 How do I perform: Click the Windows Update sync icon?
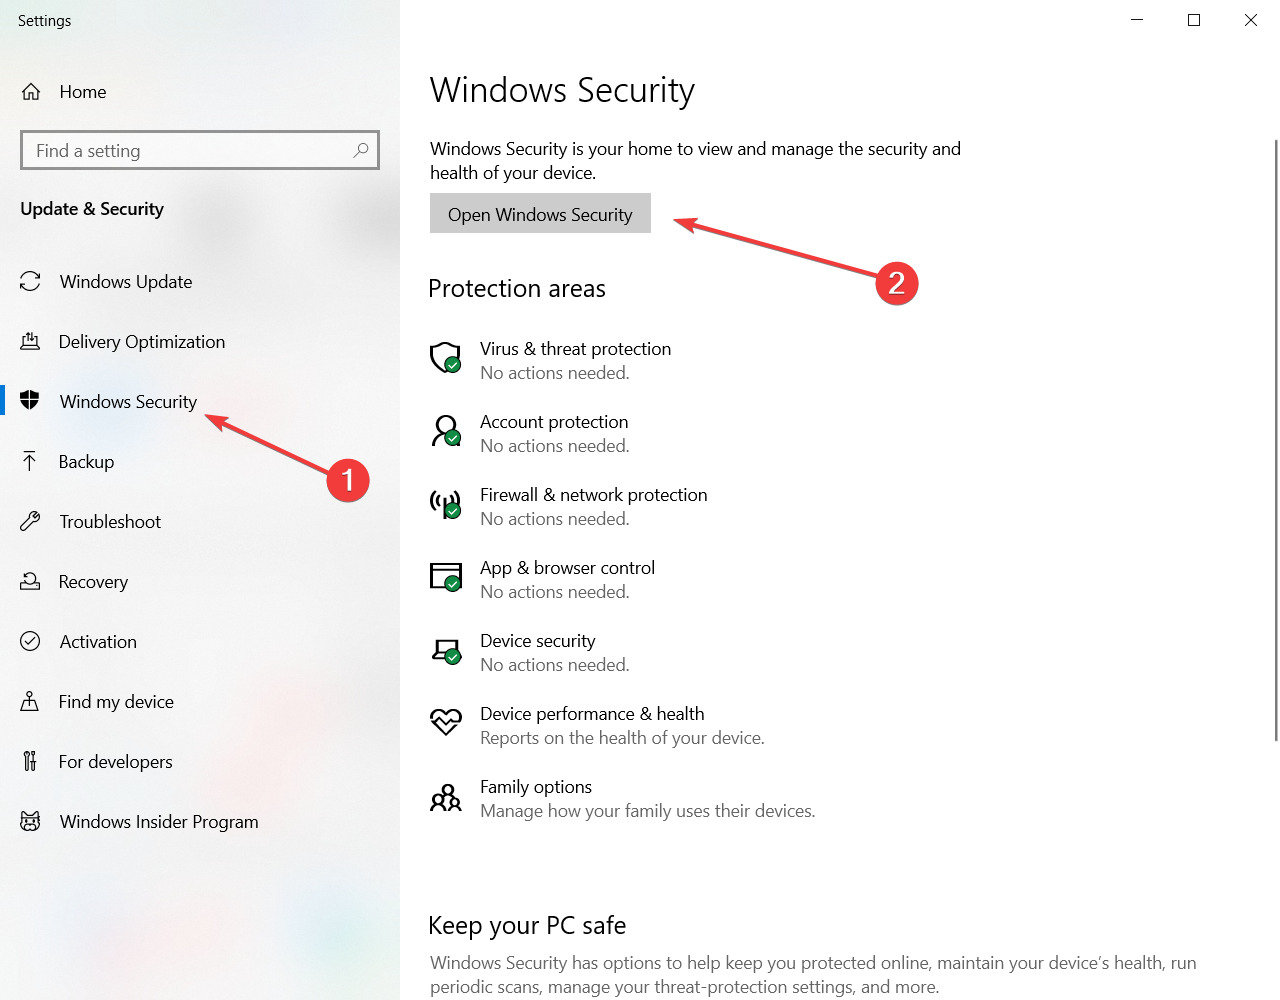[30, 281]
